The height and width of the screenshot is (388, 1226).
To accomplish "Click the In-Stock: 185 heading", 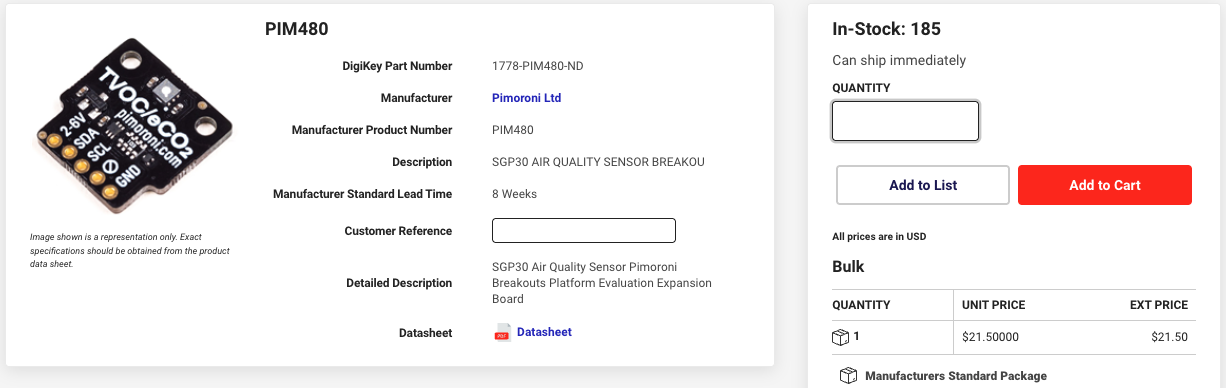I will point(887,29).
